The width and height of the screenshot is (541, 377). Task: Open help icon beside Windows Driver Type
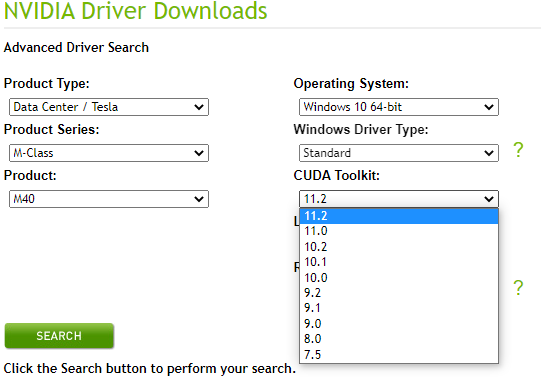click(518, 150)
